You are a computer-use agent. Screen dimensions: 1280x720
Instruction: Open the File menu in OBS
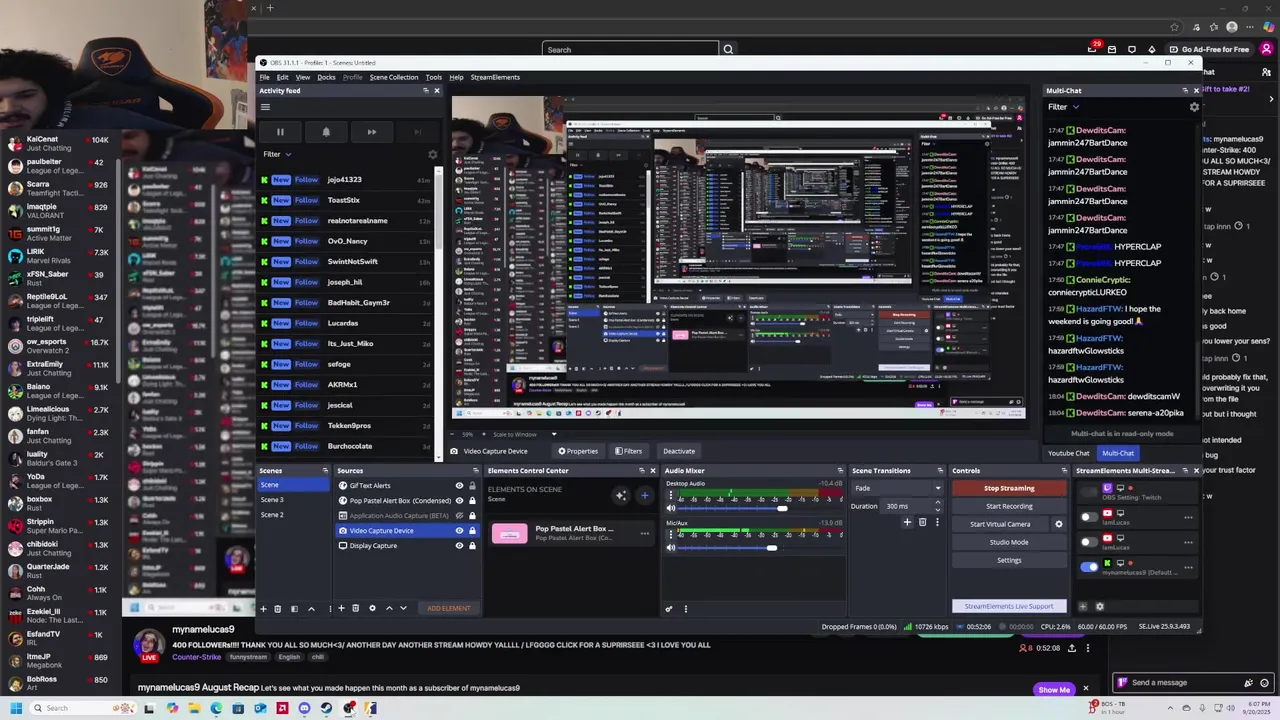[x=264, y=77]
